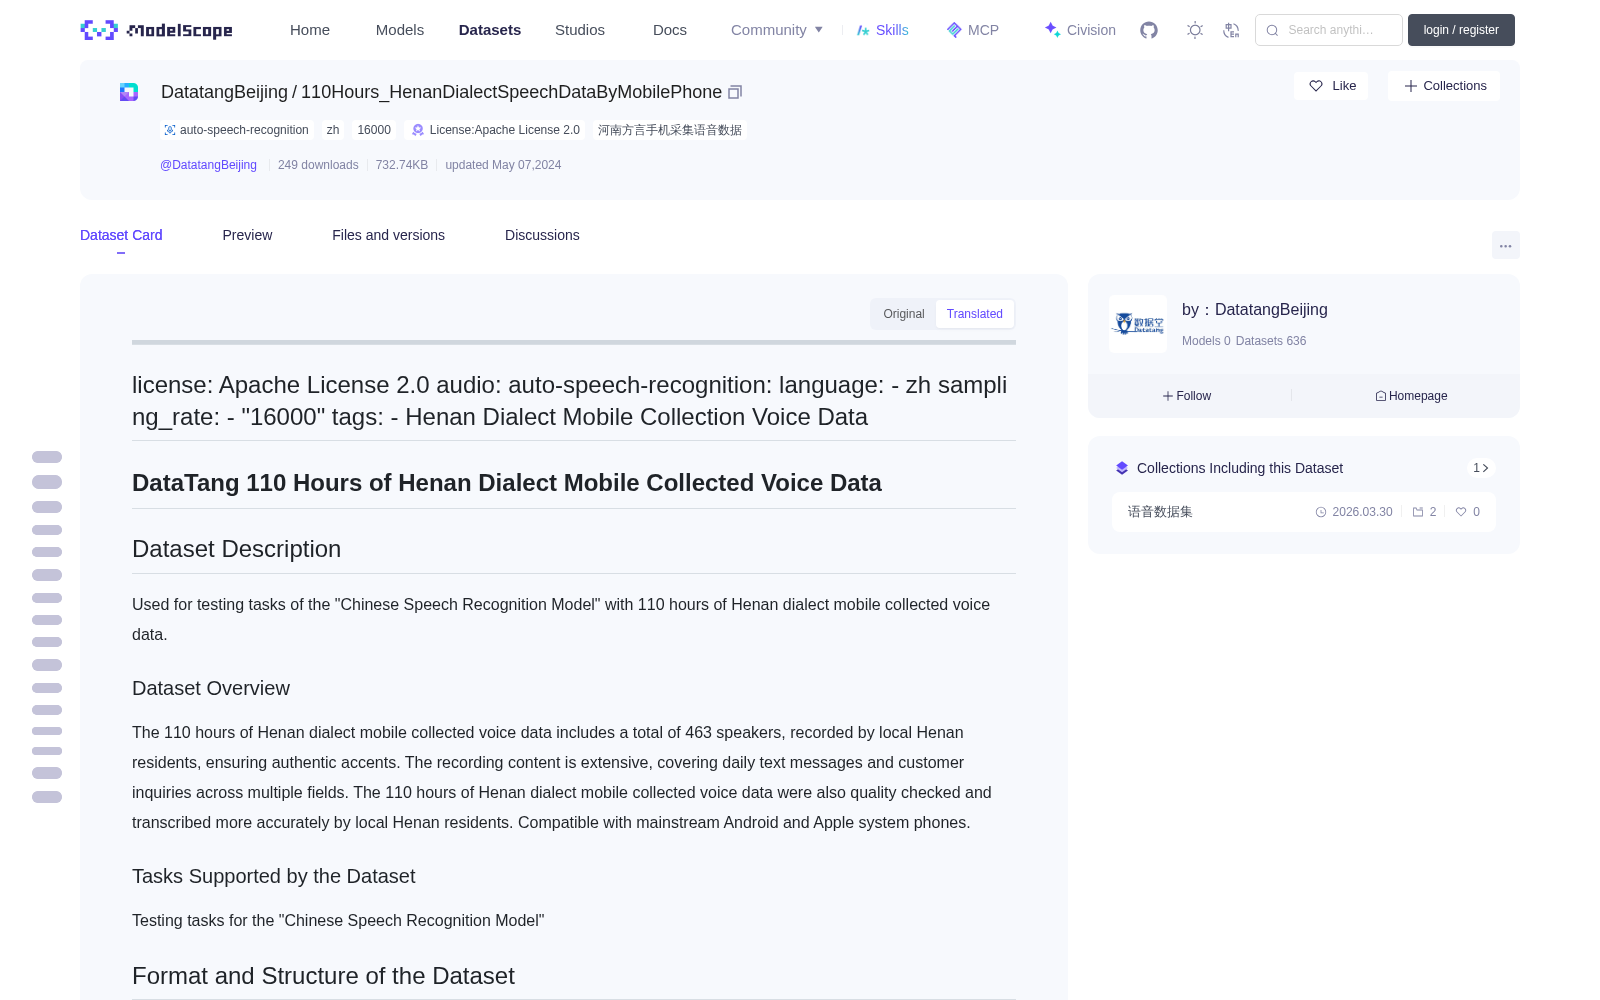The height and width of the screenshot is (1000, 1600).
Task: Click the '2026.03.30' collection date
Action: (x=1362, y=512)
